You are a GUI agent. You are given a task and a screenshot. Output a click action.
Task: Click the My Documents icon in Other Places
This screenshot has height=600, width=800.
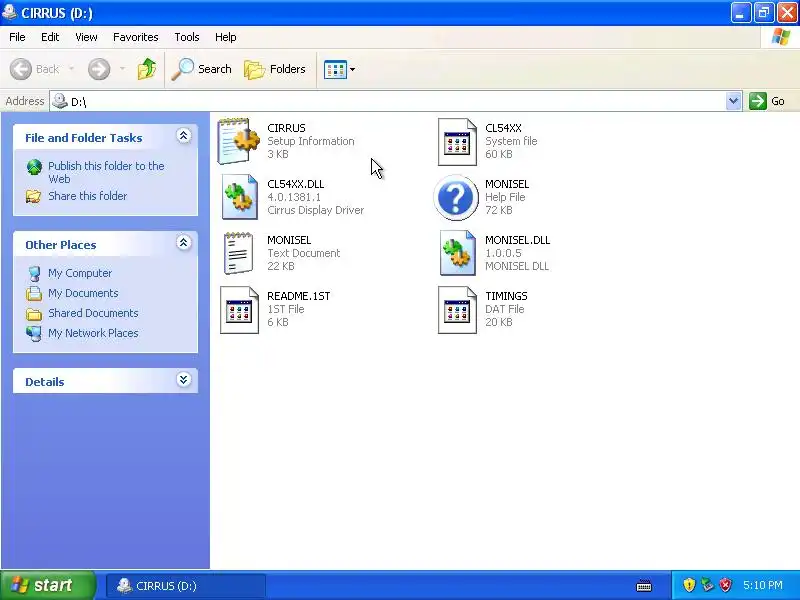coord(34,293)
